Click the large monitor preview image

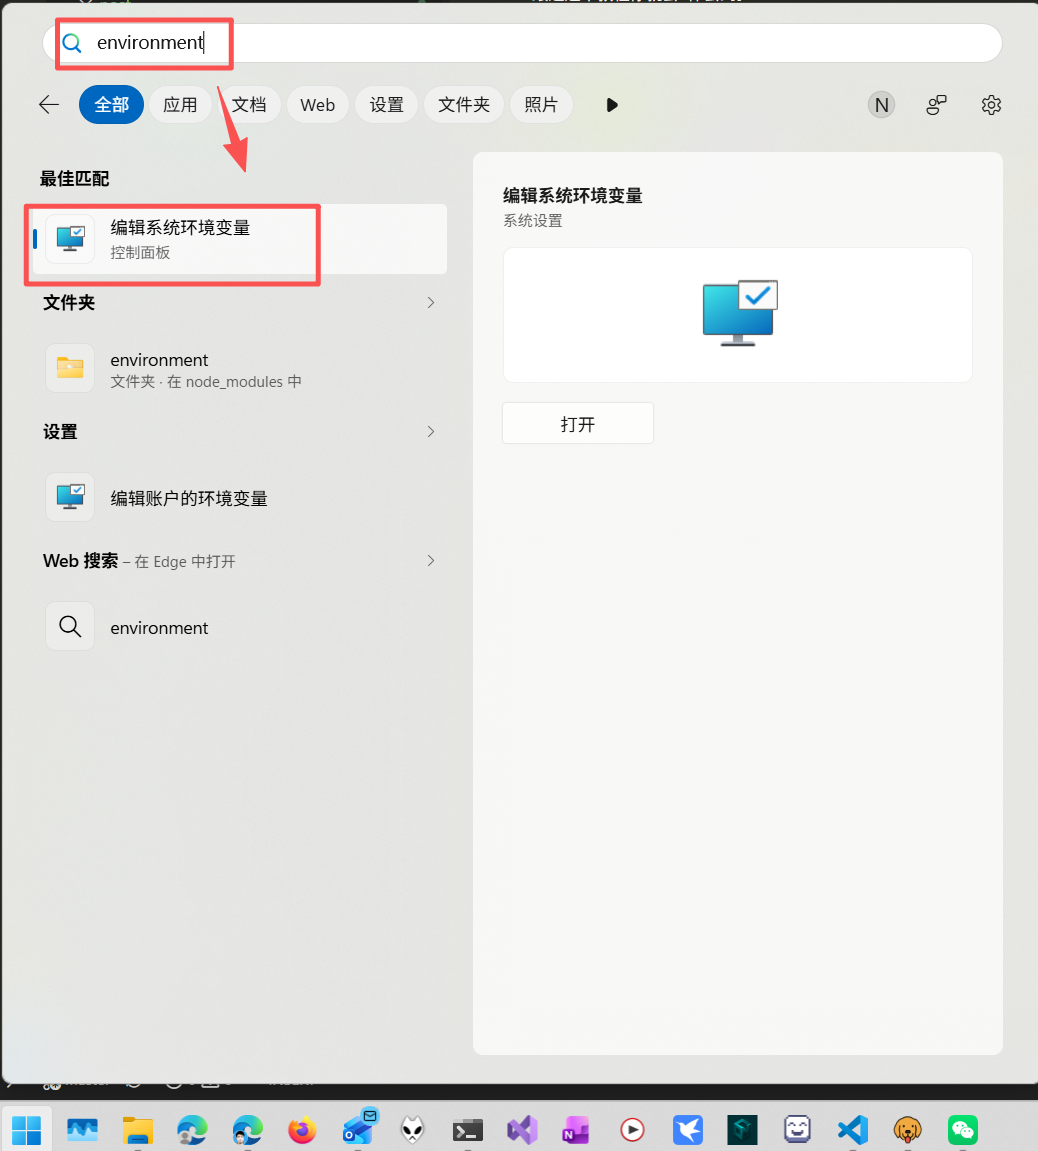[x=739, y=313]
